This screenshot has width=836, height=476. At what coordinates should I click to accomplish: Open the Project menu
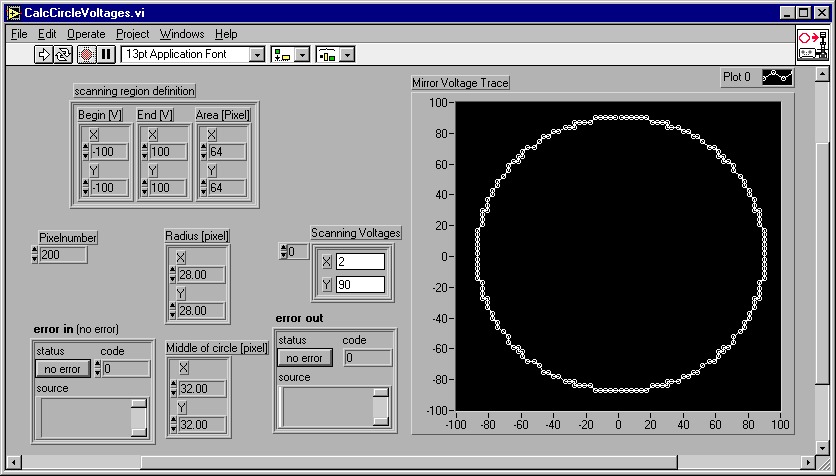132,34
